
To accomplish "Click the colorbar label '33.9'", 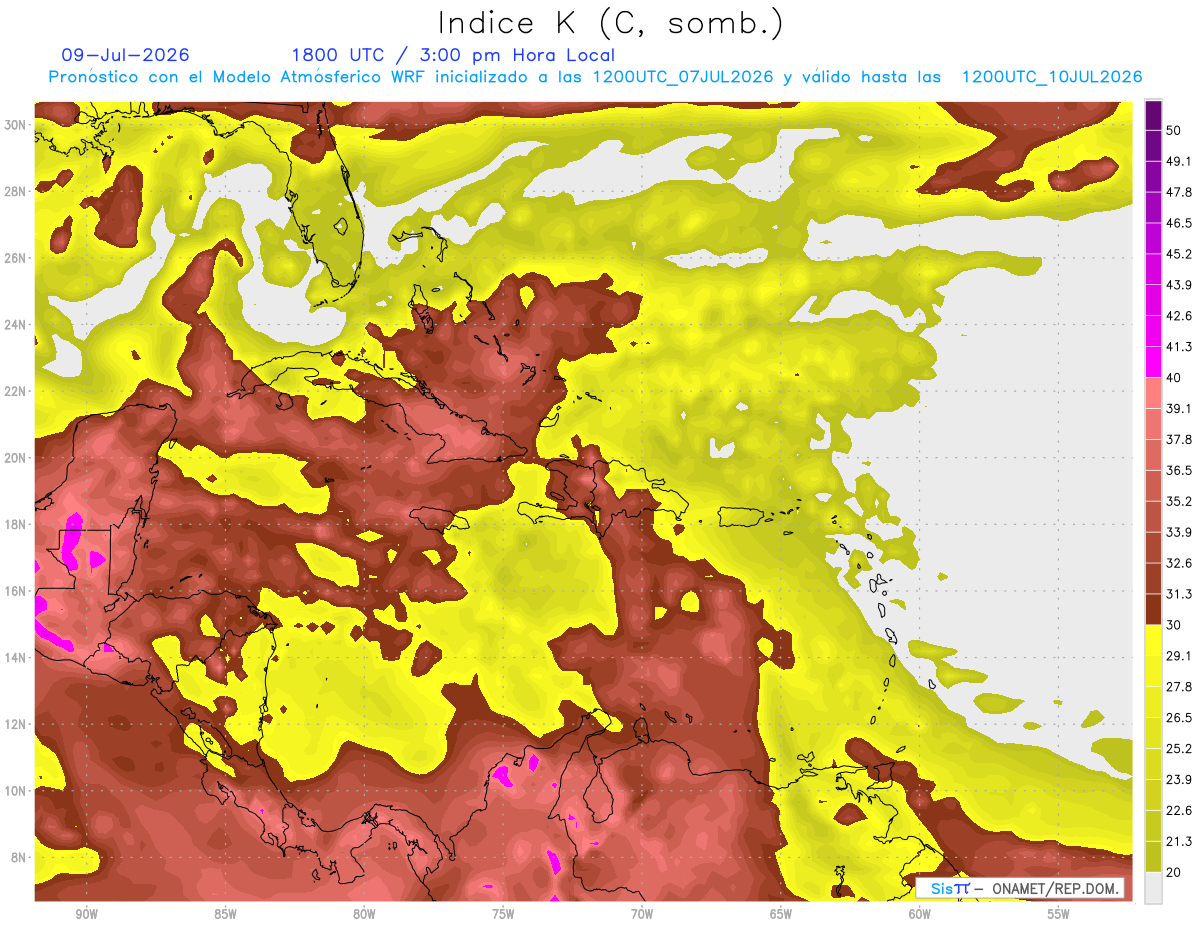I will click(x=1179, y=532).
